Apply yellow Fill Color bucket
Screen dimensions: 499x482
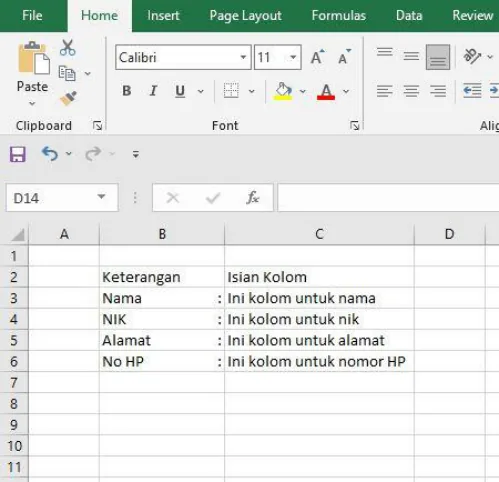pyautogui.click(x=283, y=91)
